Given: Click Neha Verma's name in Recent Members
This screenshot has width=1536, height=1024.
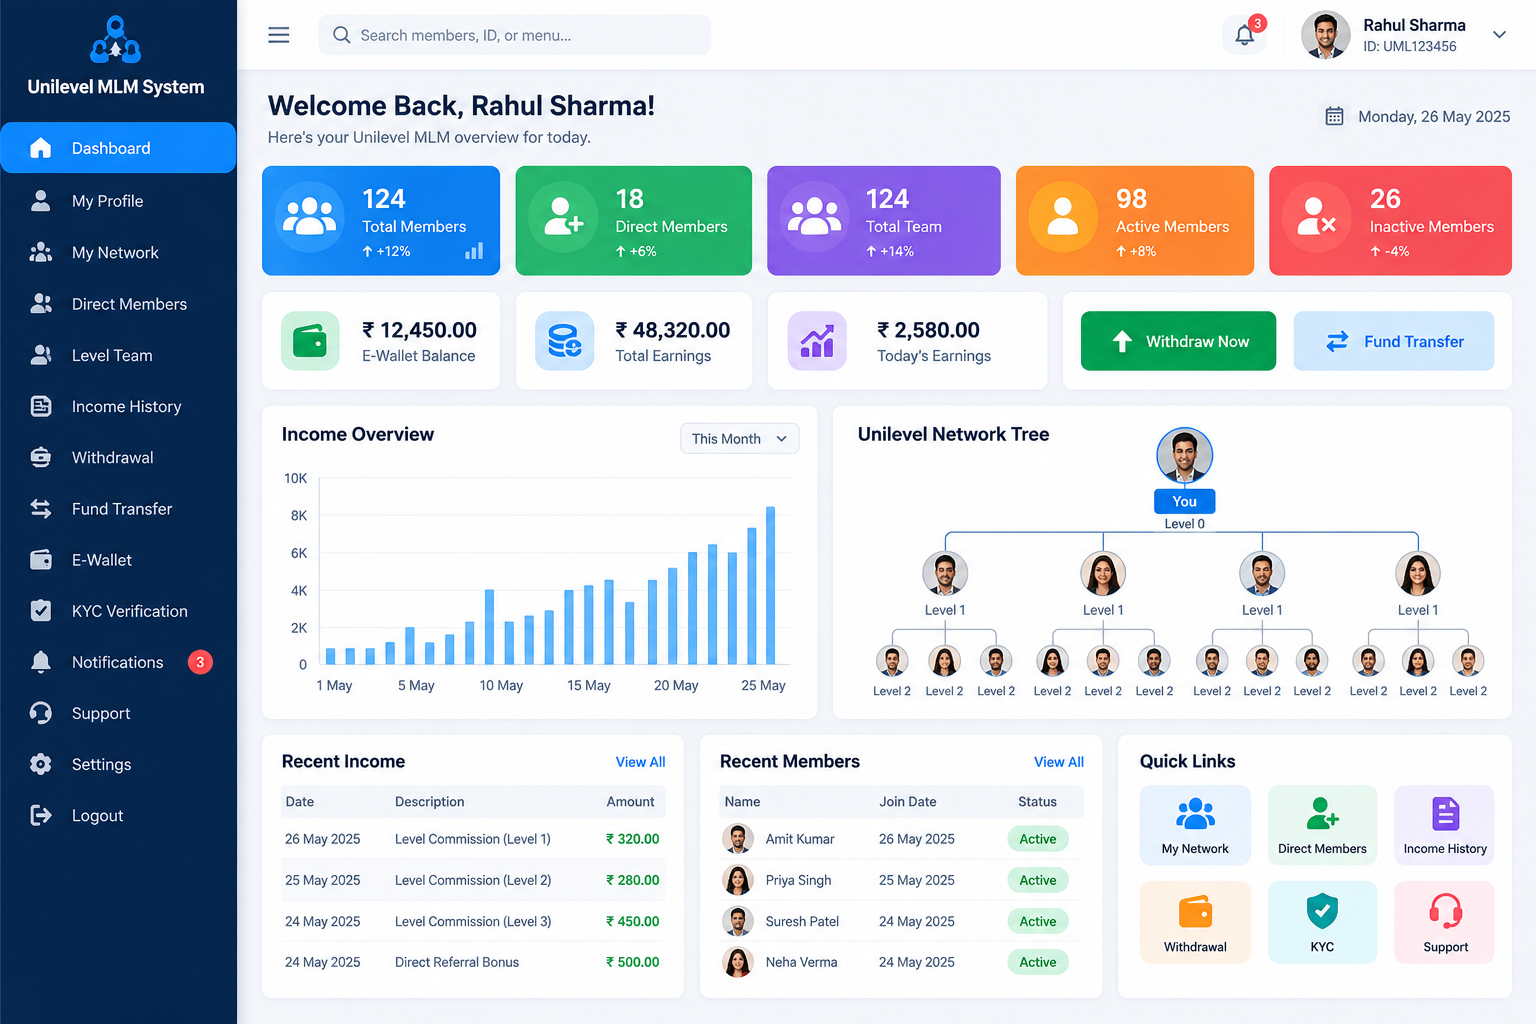Looking at the screenshot, I should point(801,962).
